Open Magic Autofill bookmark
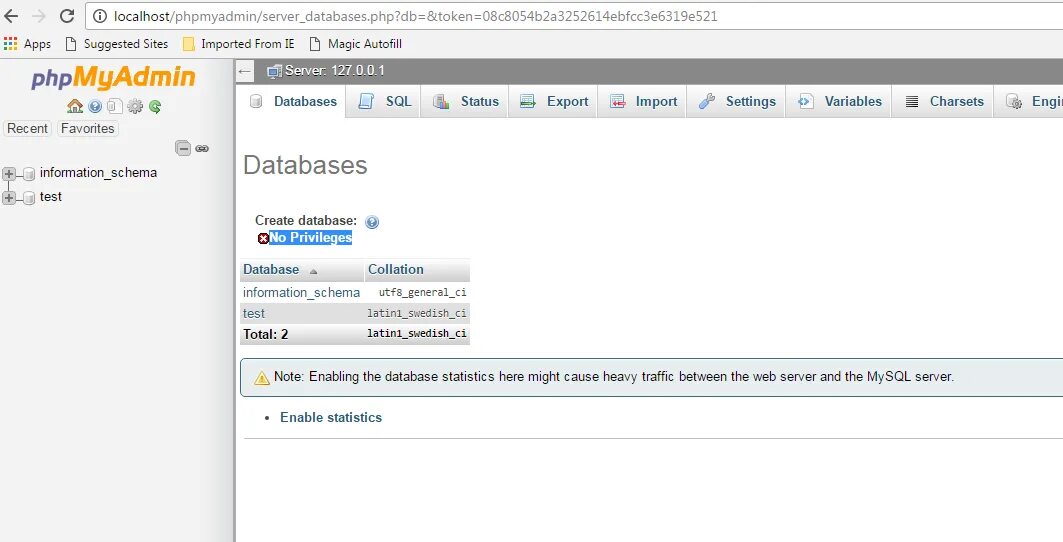The image size is (1063, 542). pos(356,44)
